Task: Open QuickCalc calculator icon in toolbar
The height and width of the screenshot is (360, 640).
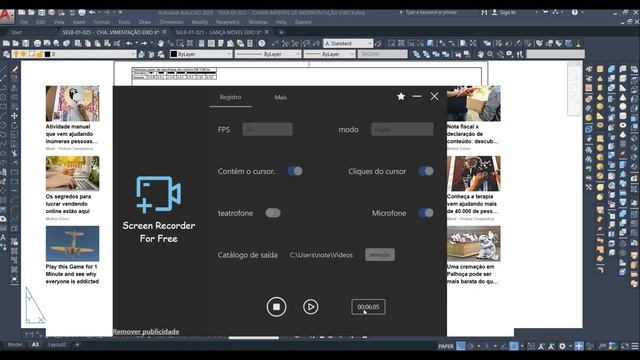Action: click(x=250, y=43)
